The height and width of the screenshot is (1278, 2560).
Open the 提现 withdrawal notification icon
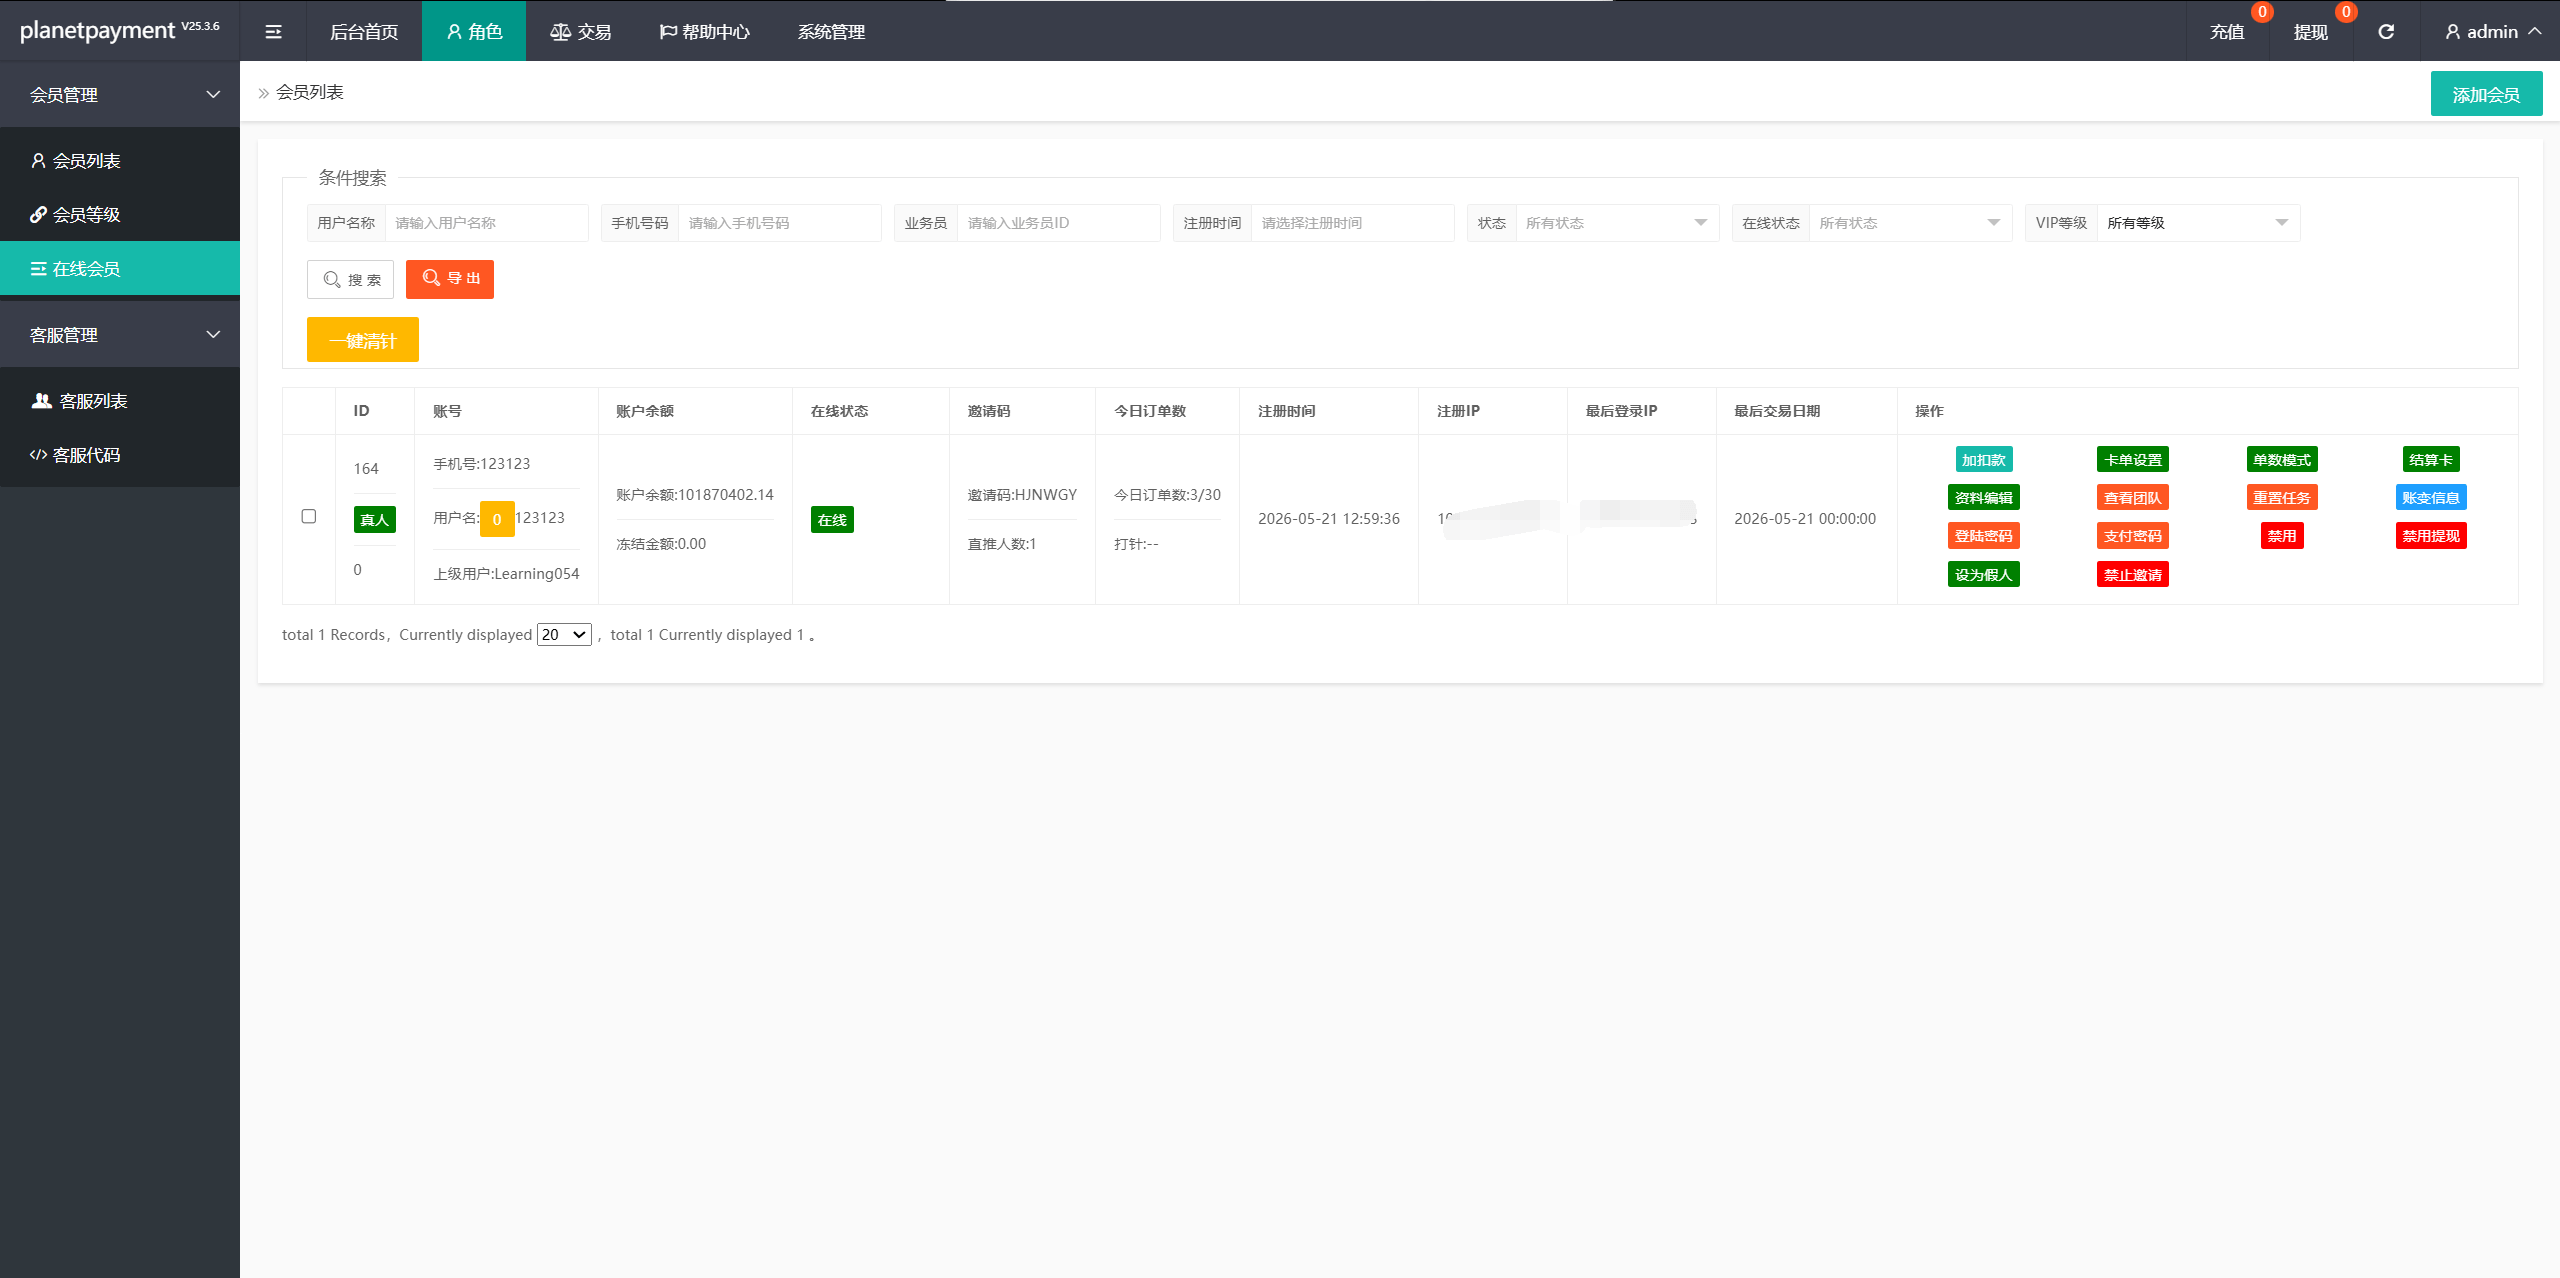point(2311,32)
